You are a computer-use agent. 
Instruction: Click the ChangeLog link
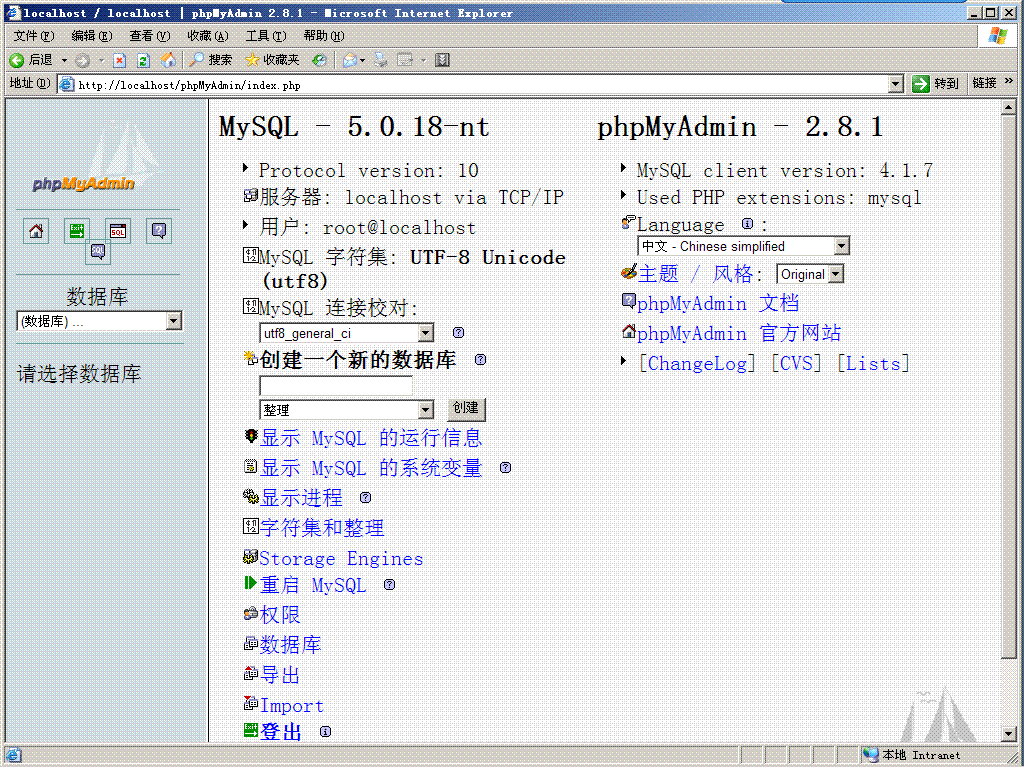(697, 363)
